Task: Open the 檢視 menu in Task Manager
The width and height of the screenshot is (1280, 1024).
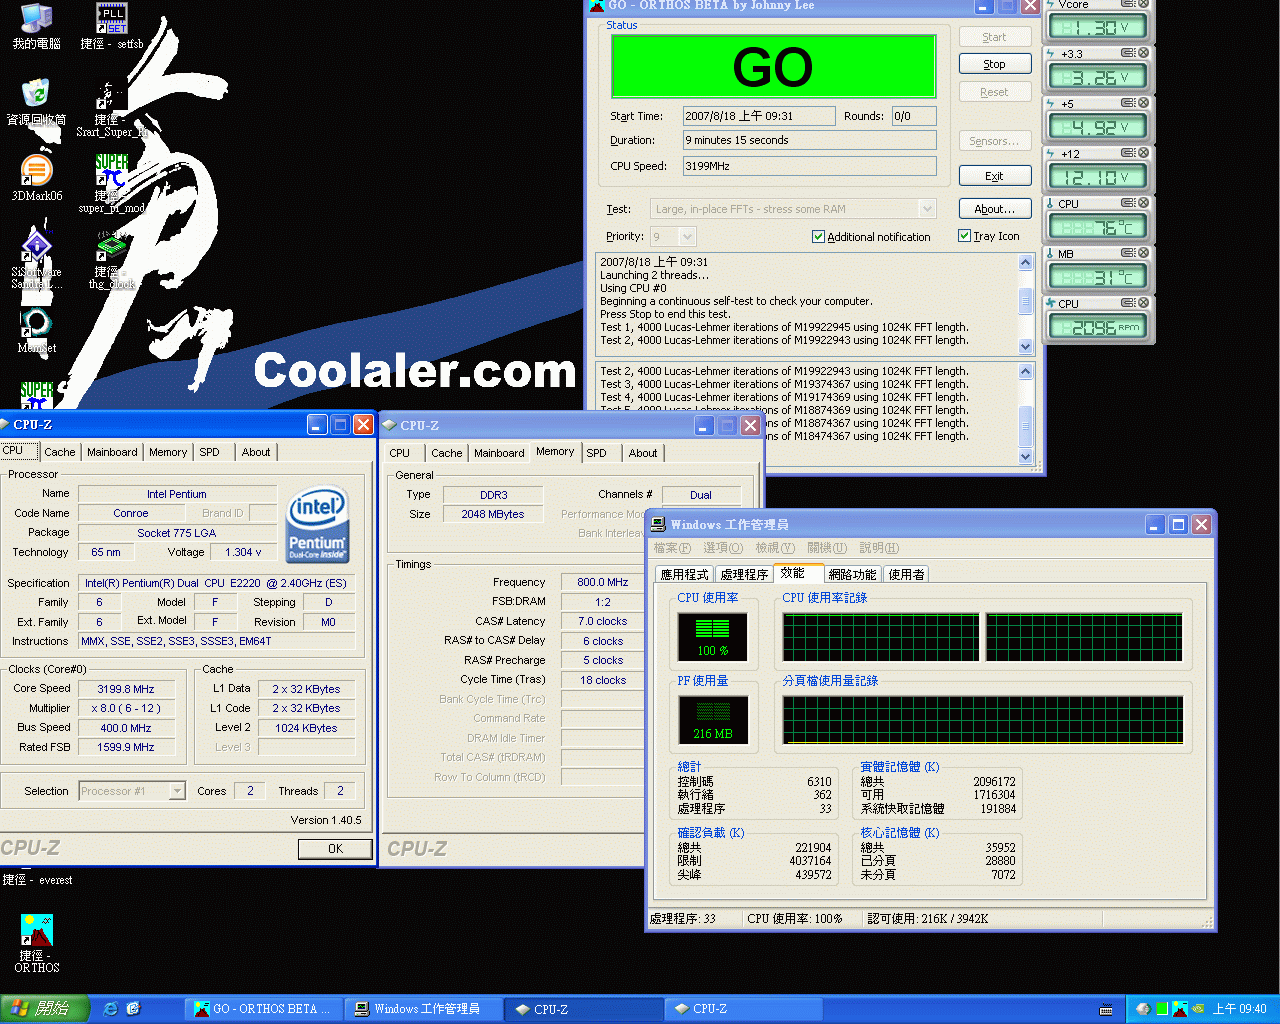Action: 775,548
